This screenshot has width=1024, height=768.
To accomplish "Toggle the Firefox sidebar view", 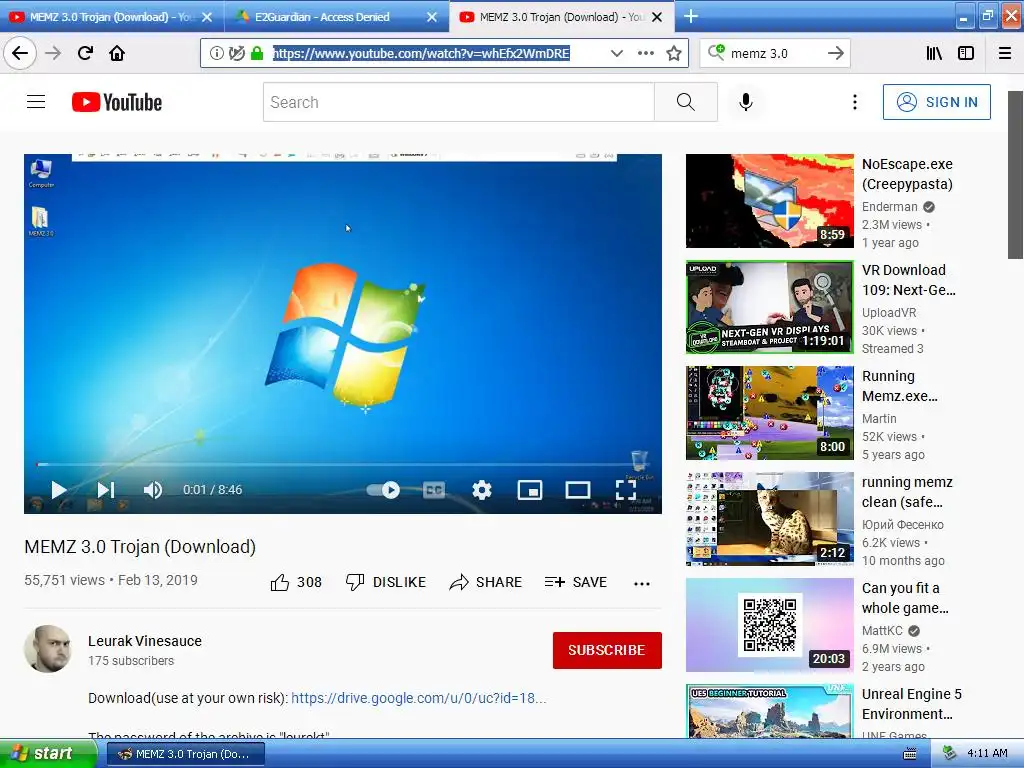I will tap(966, 53).
